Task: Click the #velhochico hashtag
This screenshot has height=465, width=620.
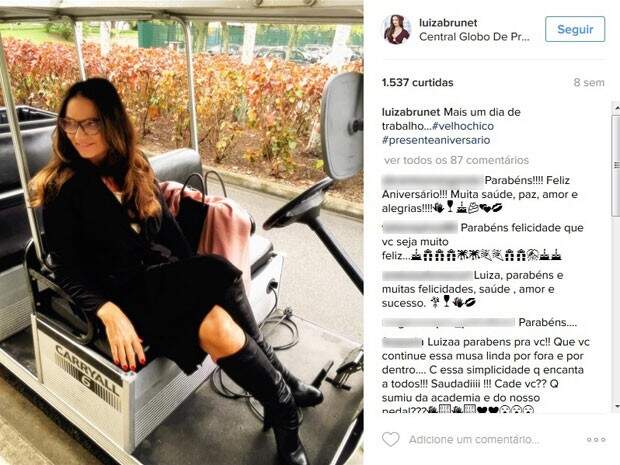Action: pos(463,126)
